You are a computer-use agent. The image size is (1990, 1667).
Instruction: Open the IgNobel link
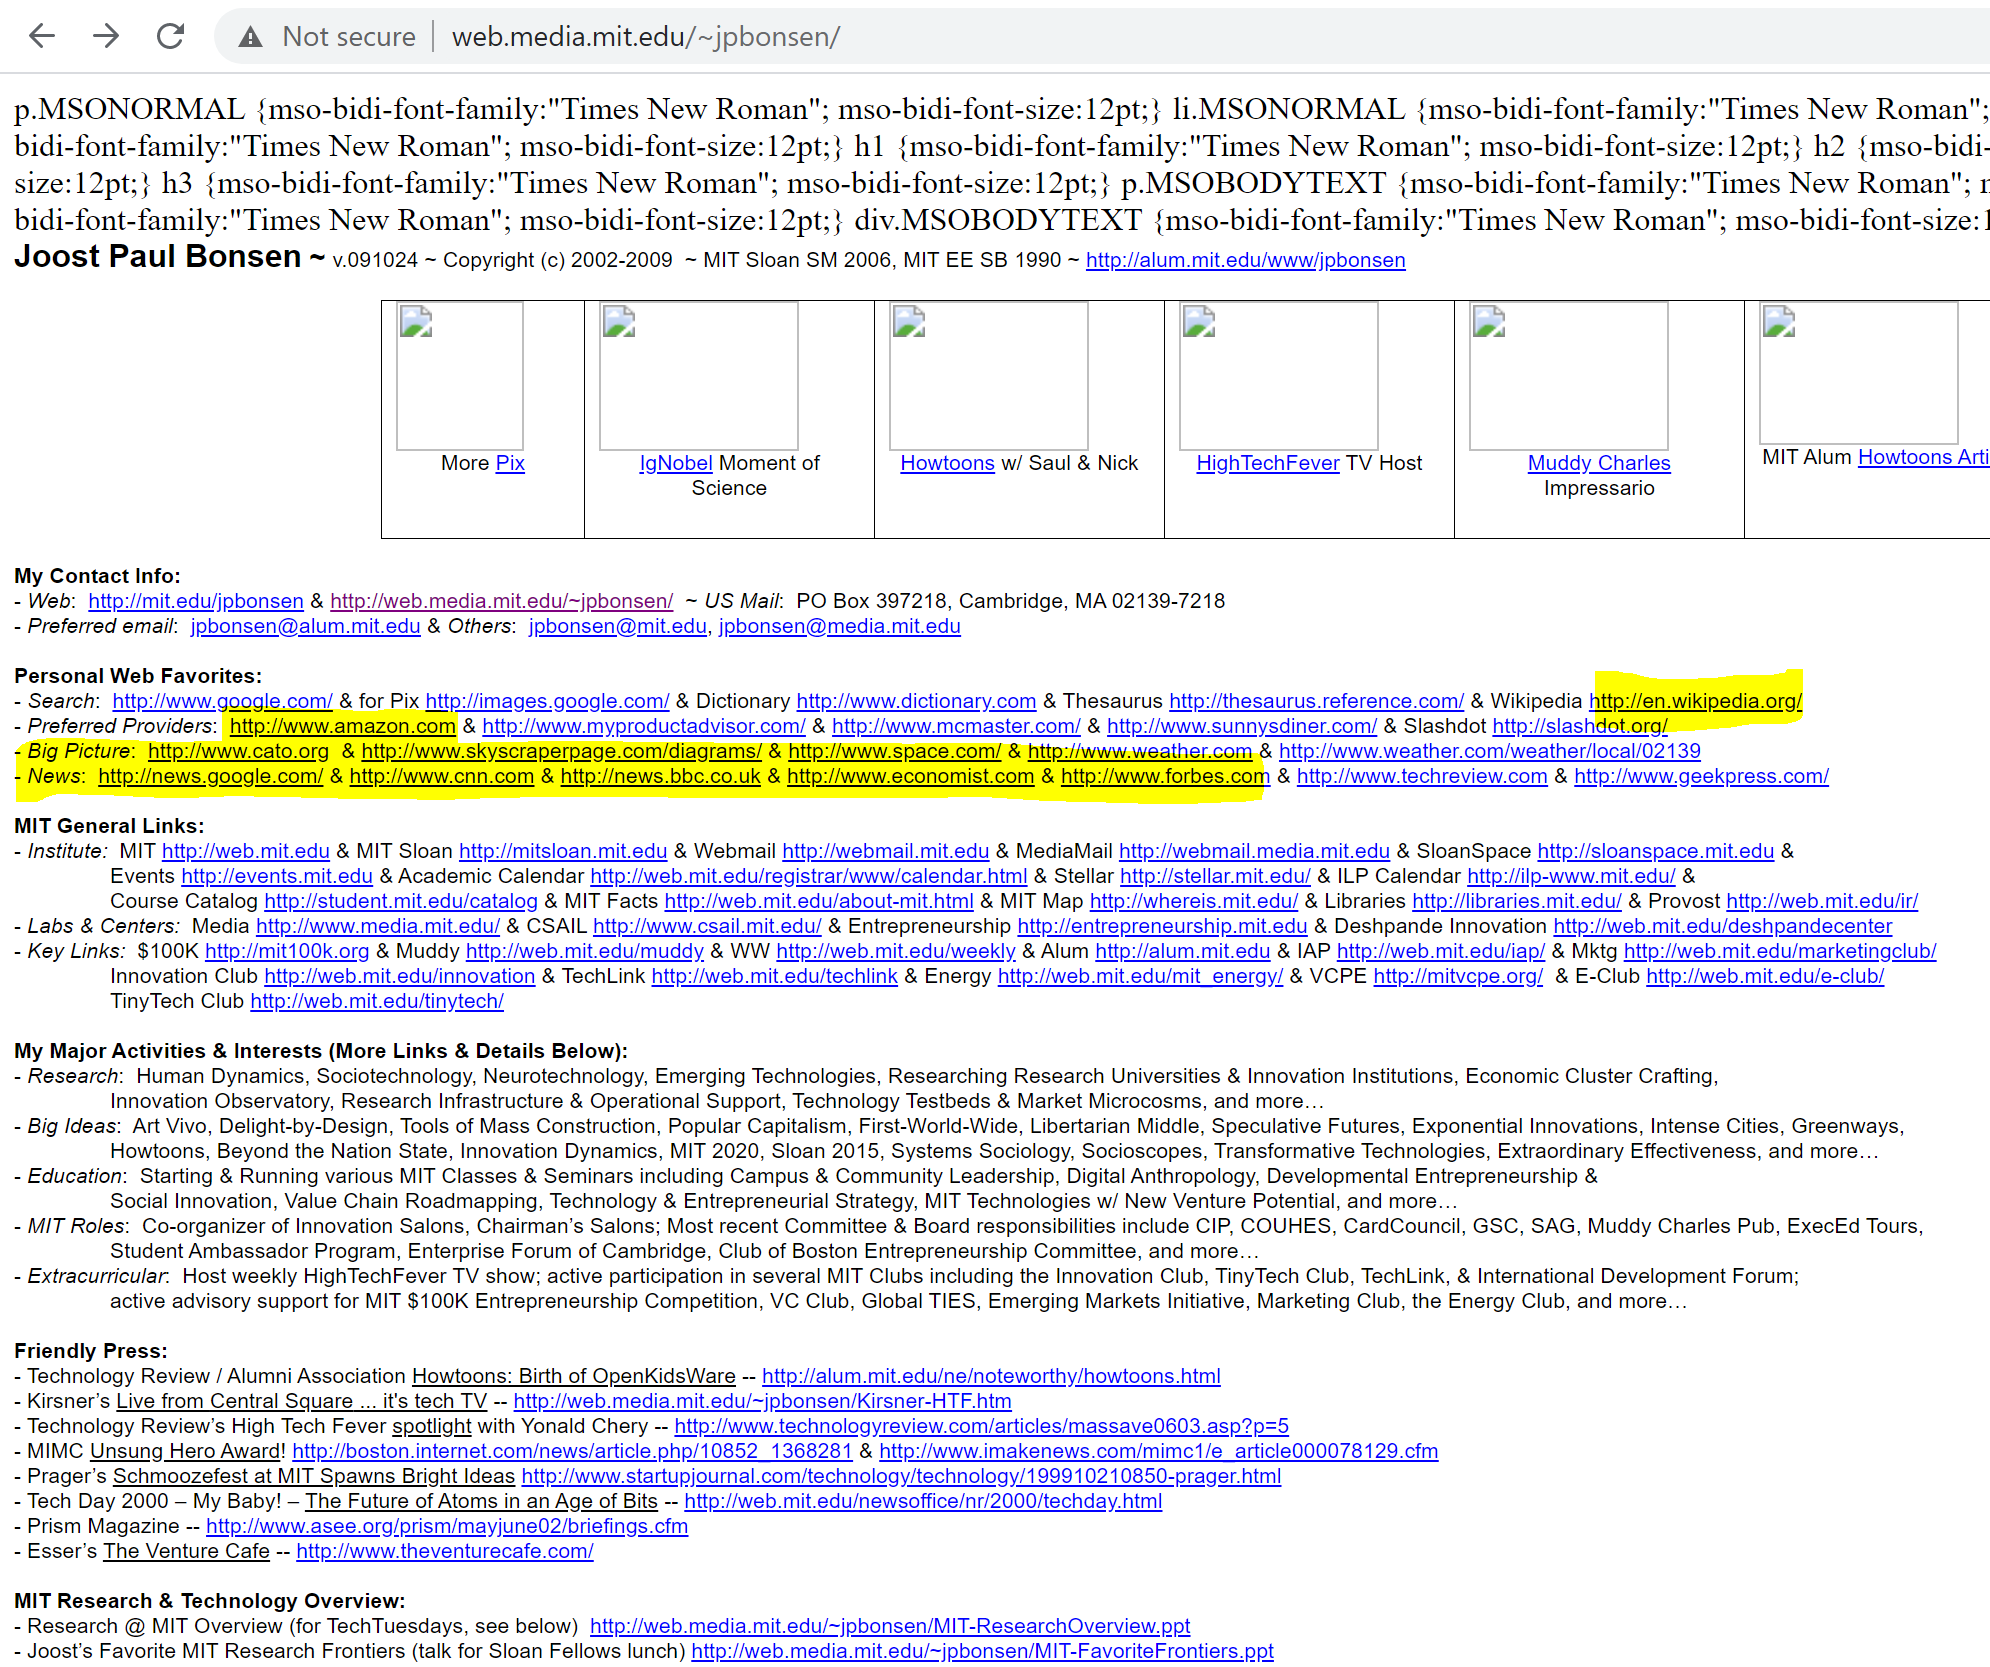tap(676, 463)
